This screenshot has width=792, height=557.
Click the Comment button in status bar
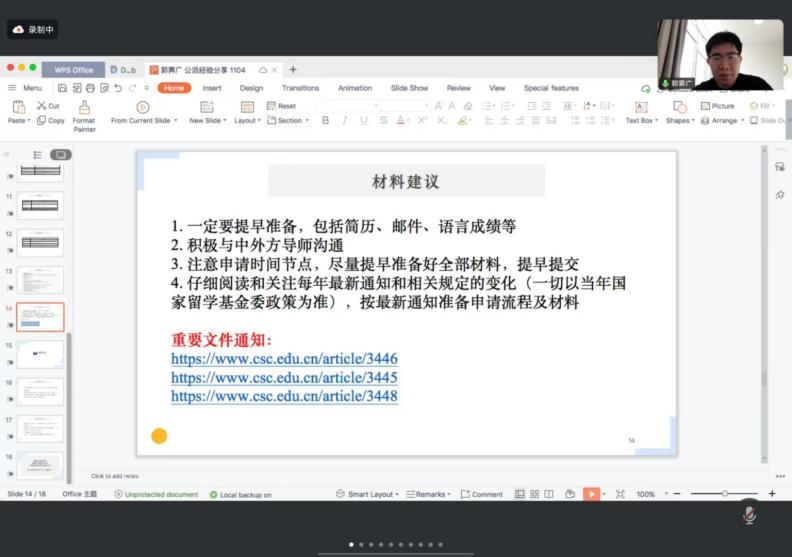(x=482, y=494)
